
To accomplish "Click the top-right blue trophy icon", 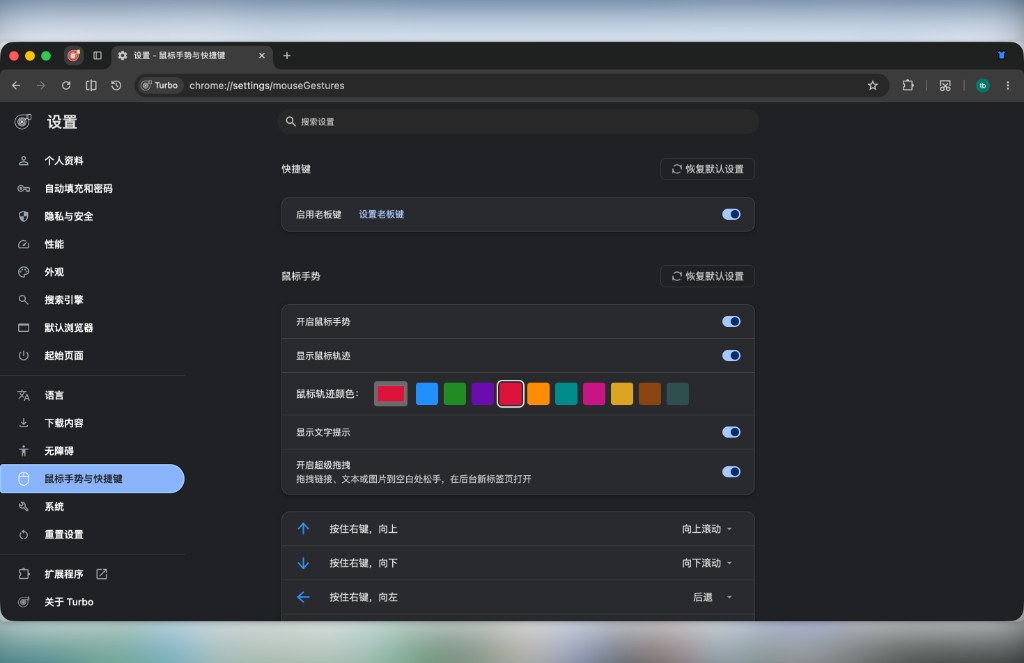I will click(1001, 56).
